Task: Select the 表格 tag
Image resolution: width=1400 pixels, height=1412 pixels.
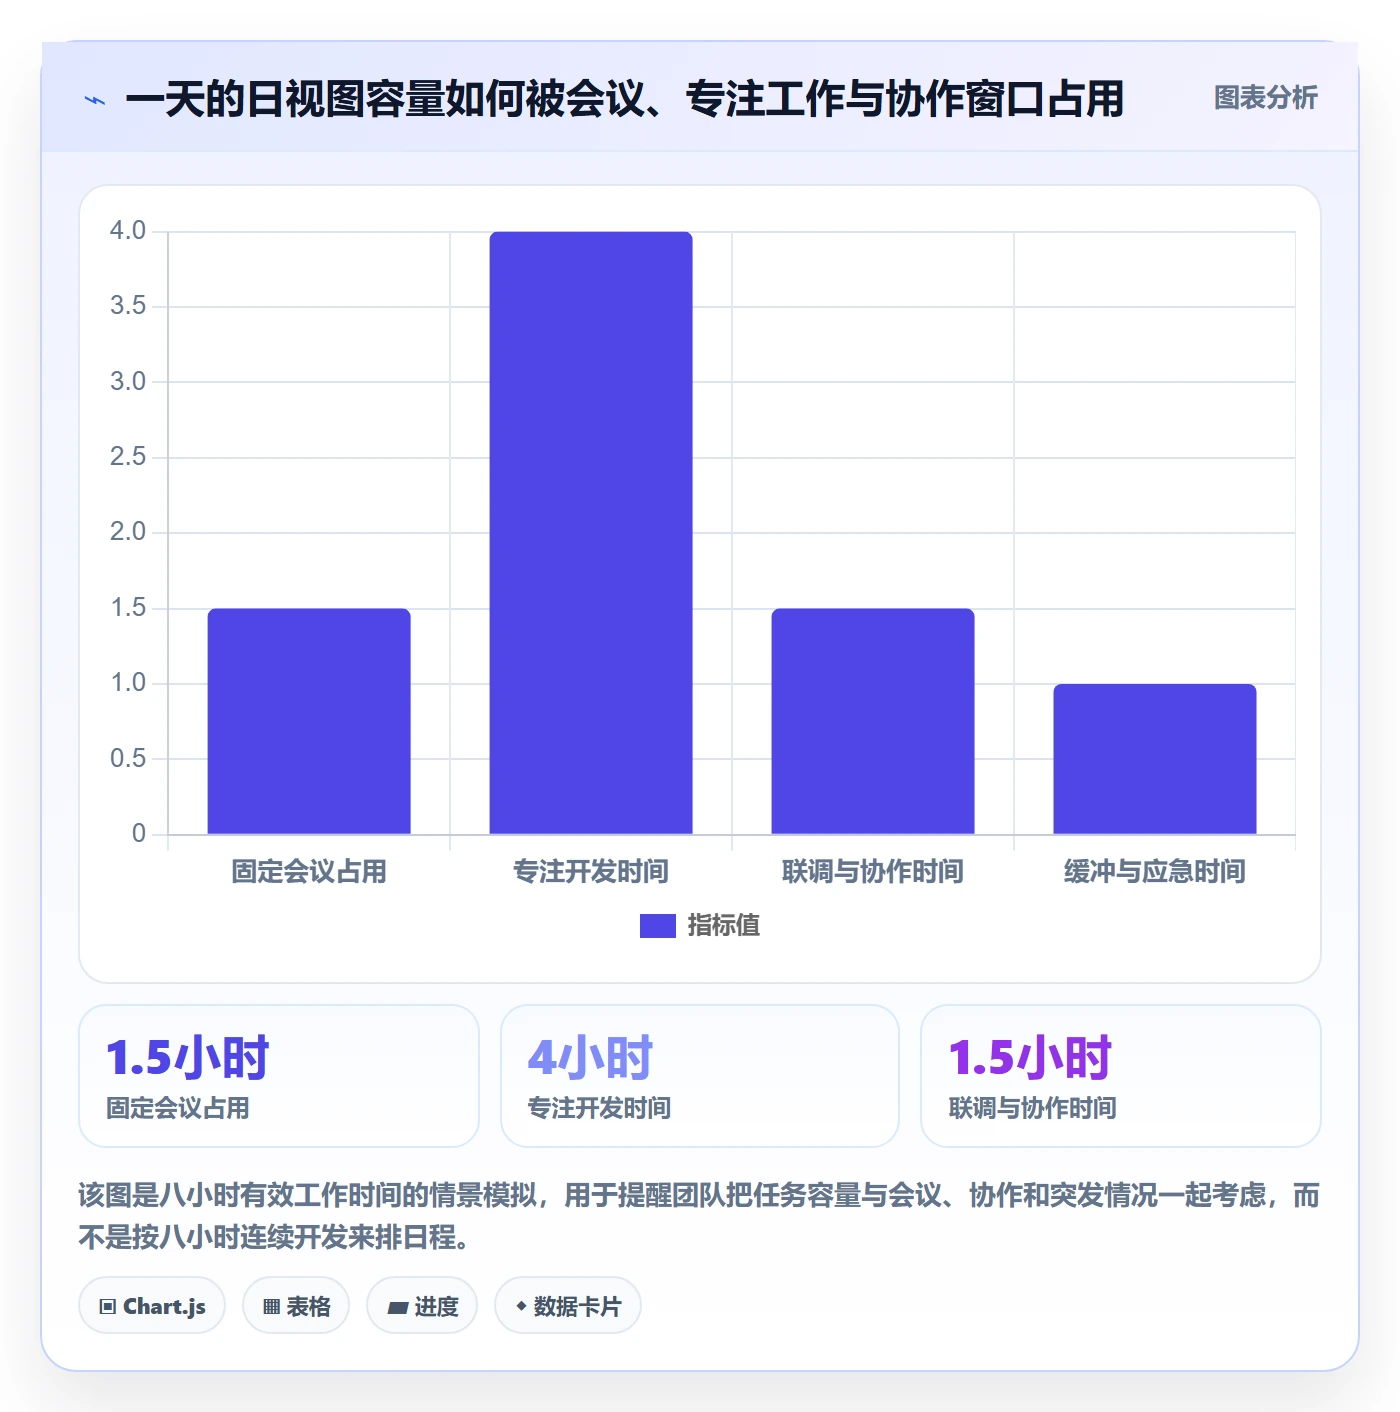Action: 296,1306
